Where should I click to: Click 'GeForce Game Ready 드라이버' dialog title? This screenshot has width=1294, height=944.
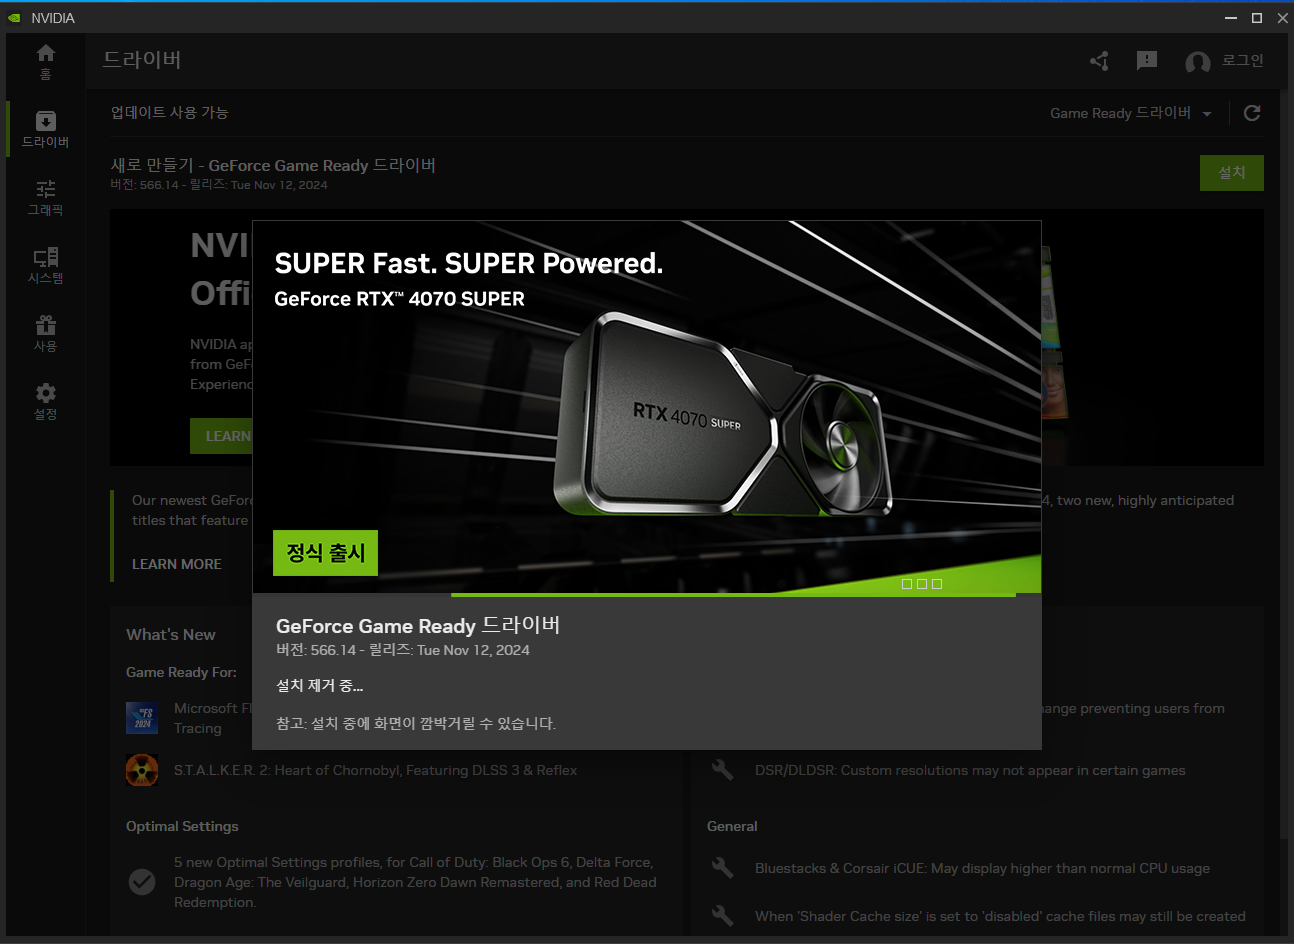click(x=418, y=625)
